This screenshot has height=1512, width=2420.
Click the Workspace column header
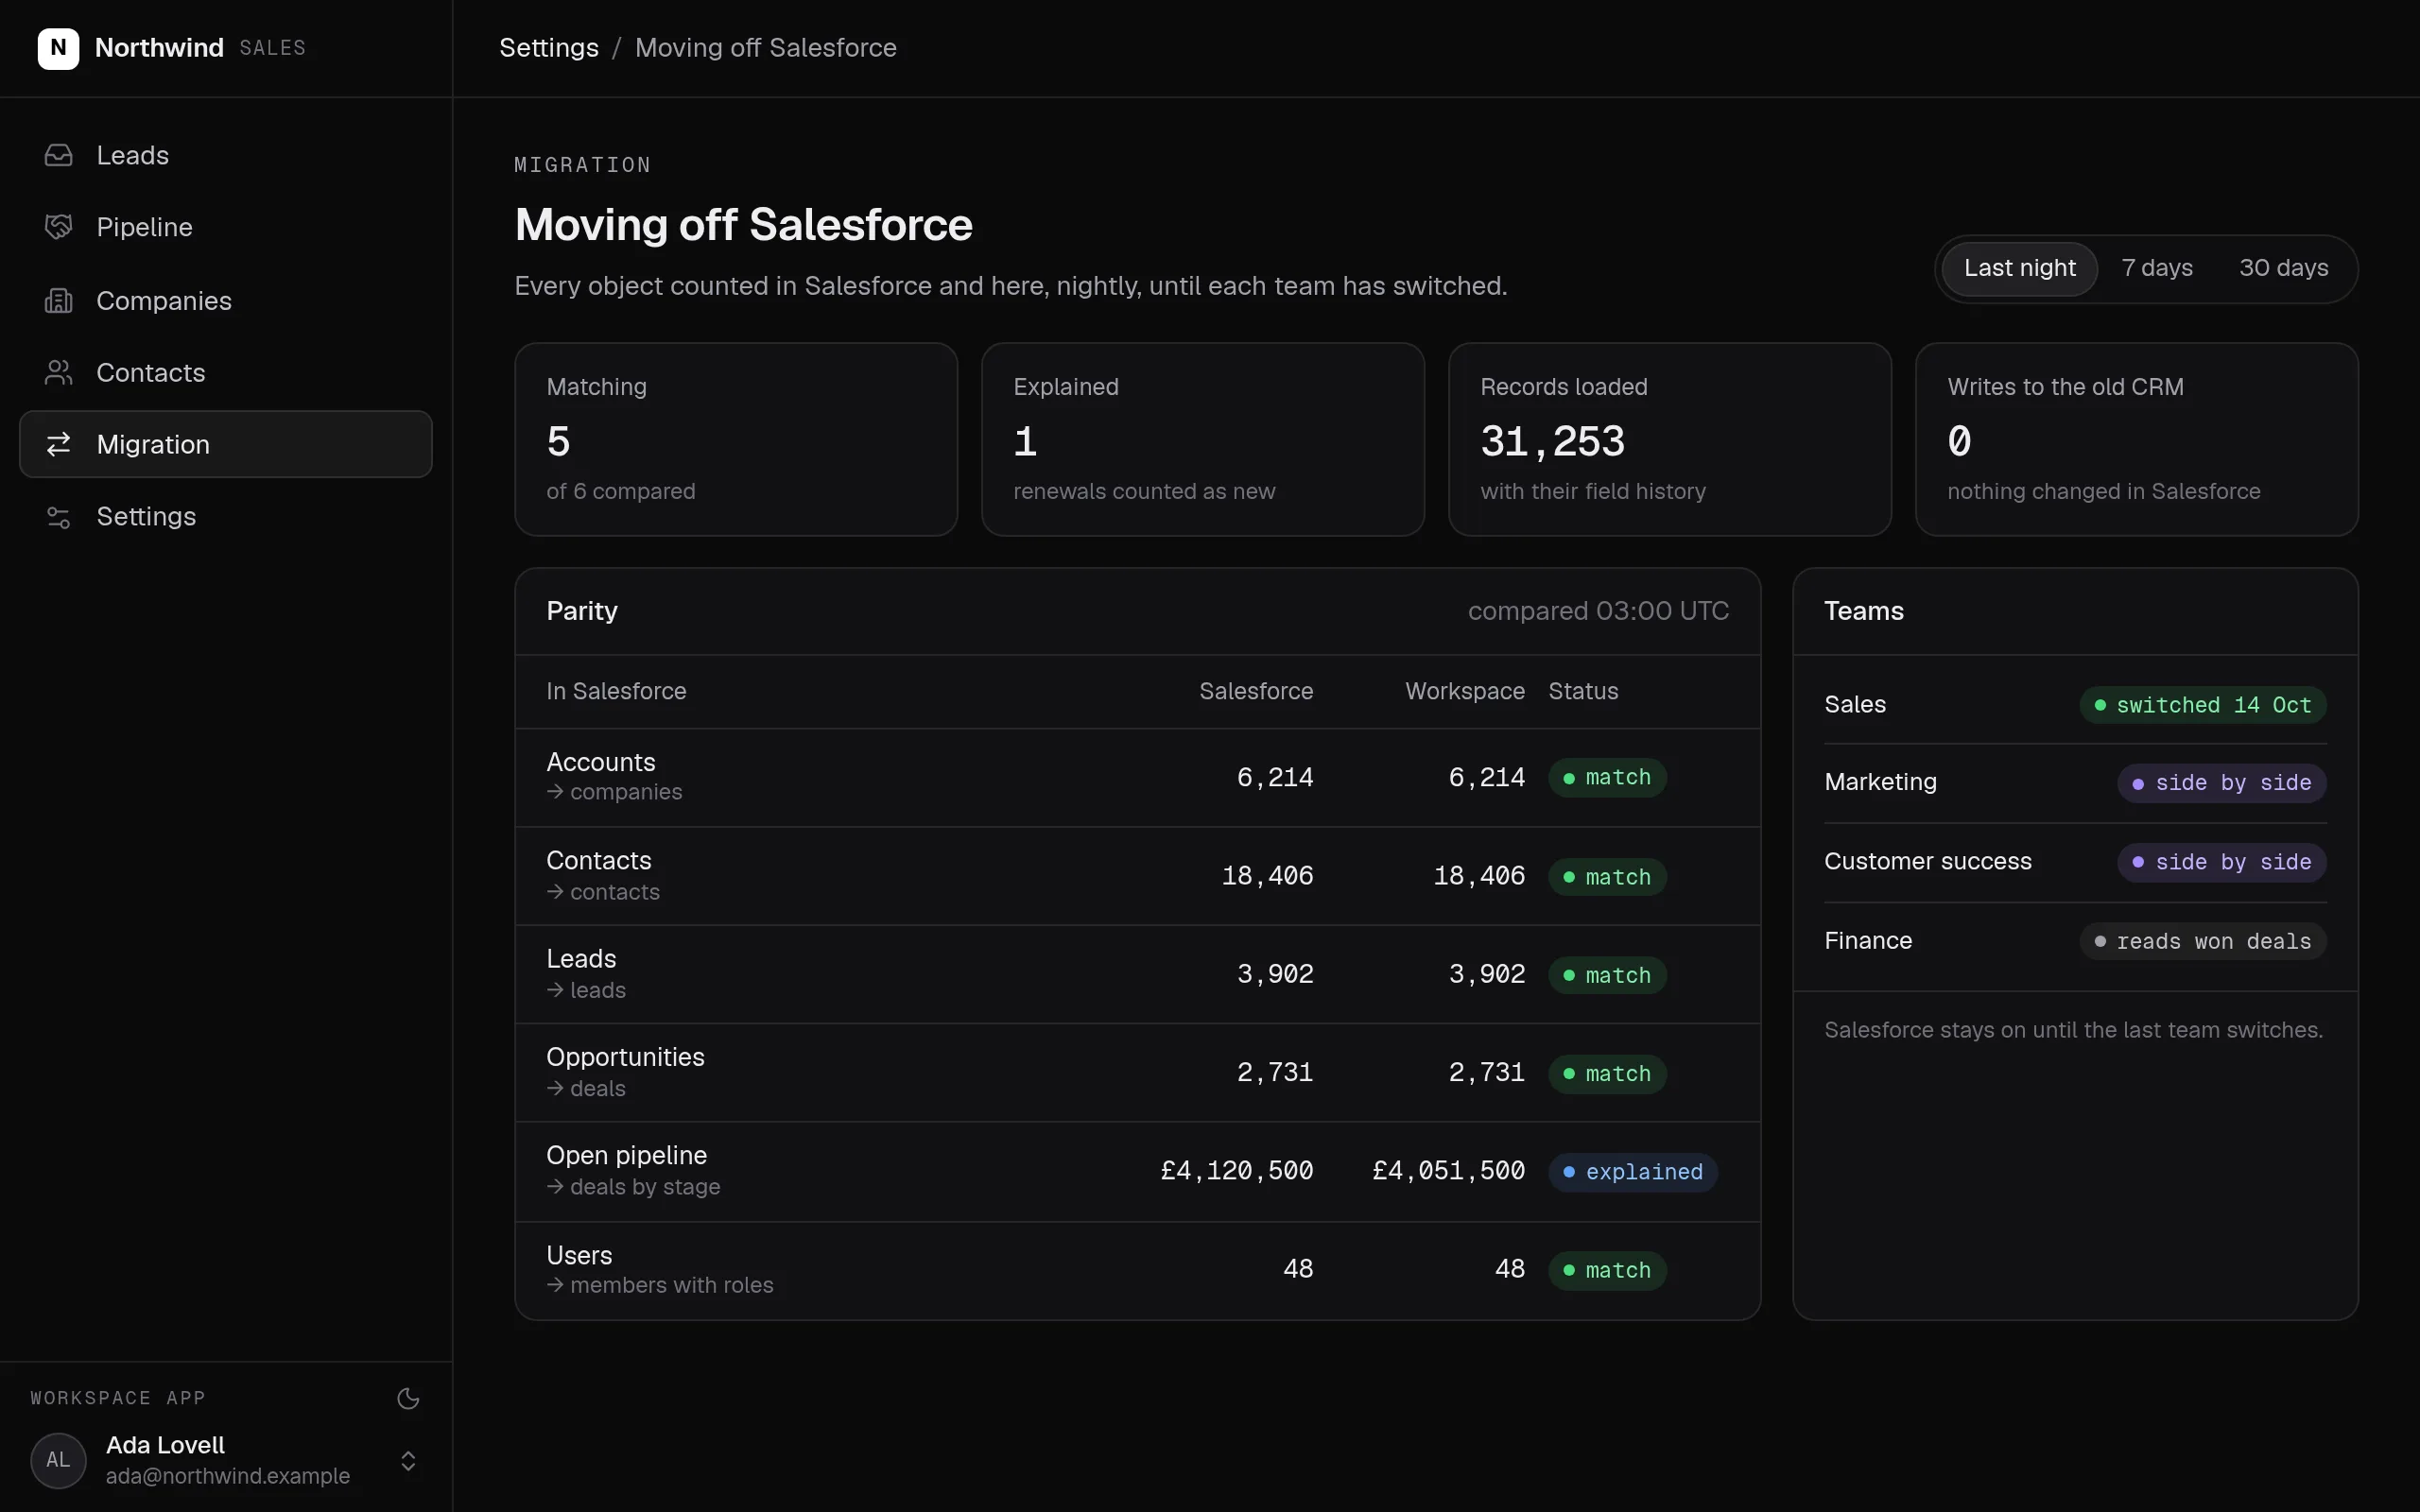pyautogui.click(x=1465, y=691)
